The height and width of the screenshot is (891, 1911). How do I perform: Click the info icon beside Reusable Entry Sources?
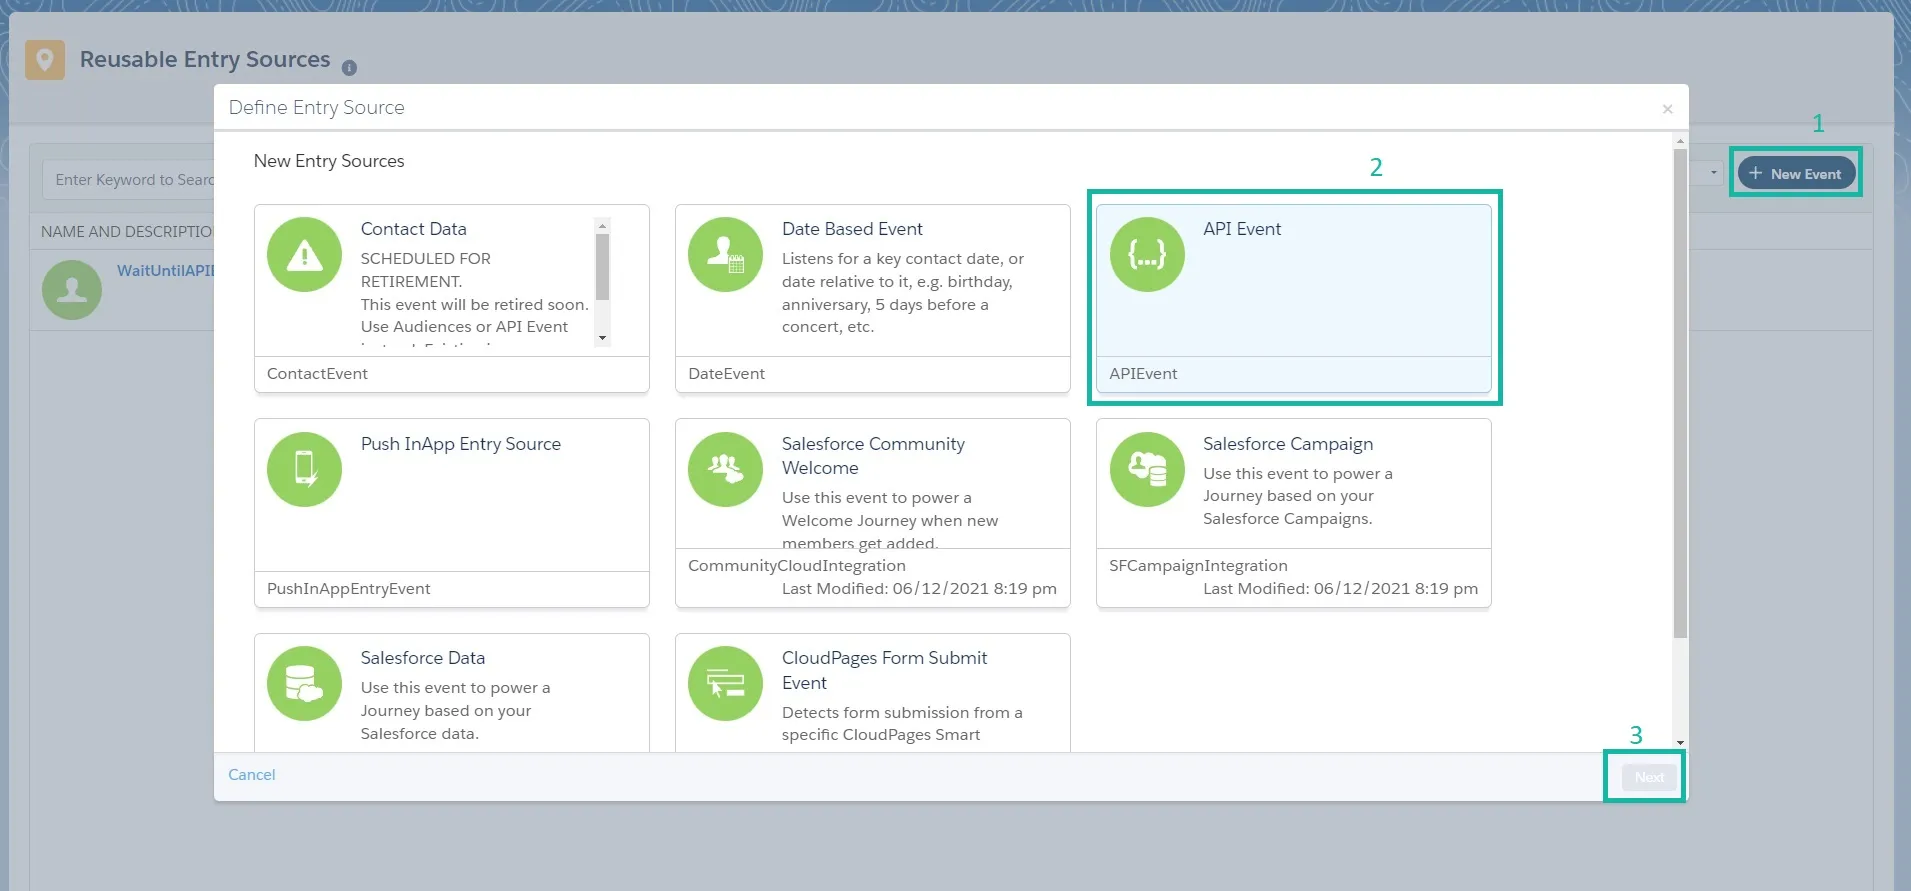tap(349, 68)
